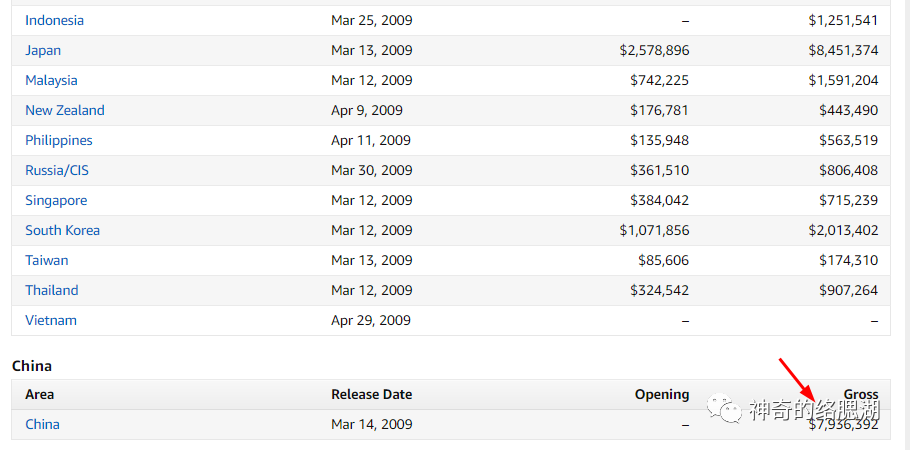
Task: Open the Taiwan area link
Action: [46, 260]
